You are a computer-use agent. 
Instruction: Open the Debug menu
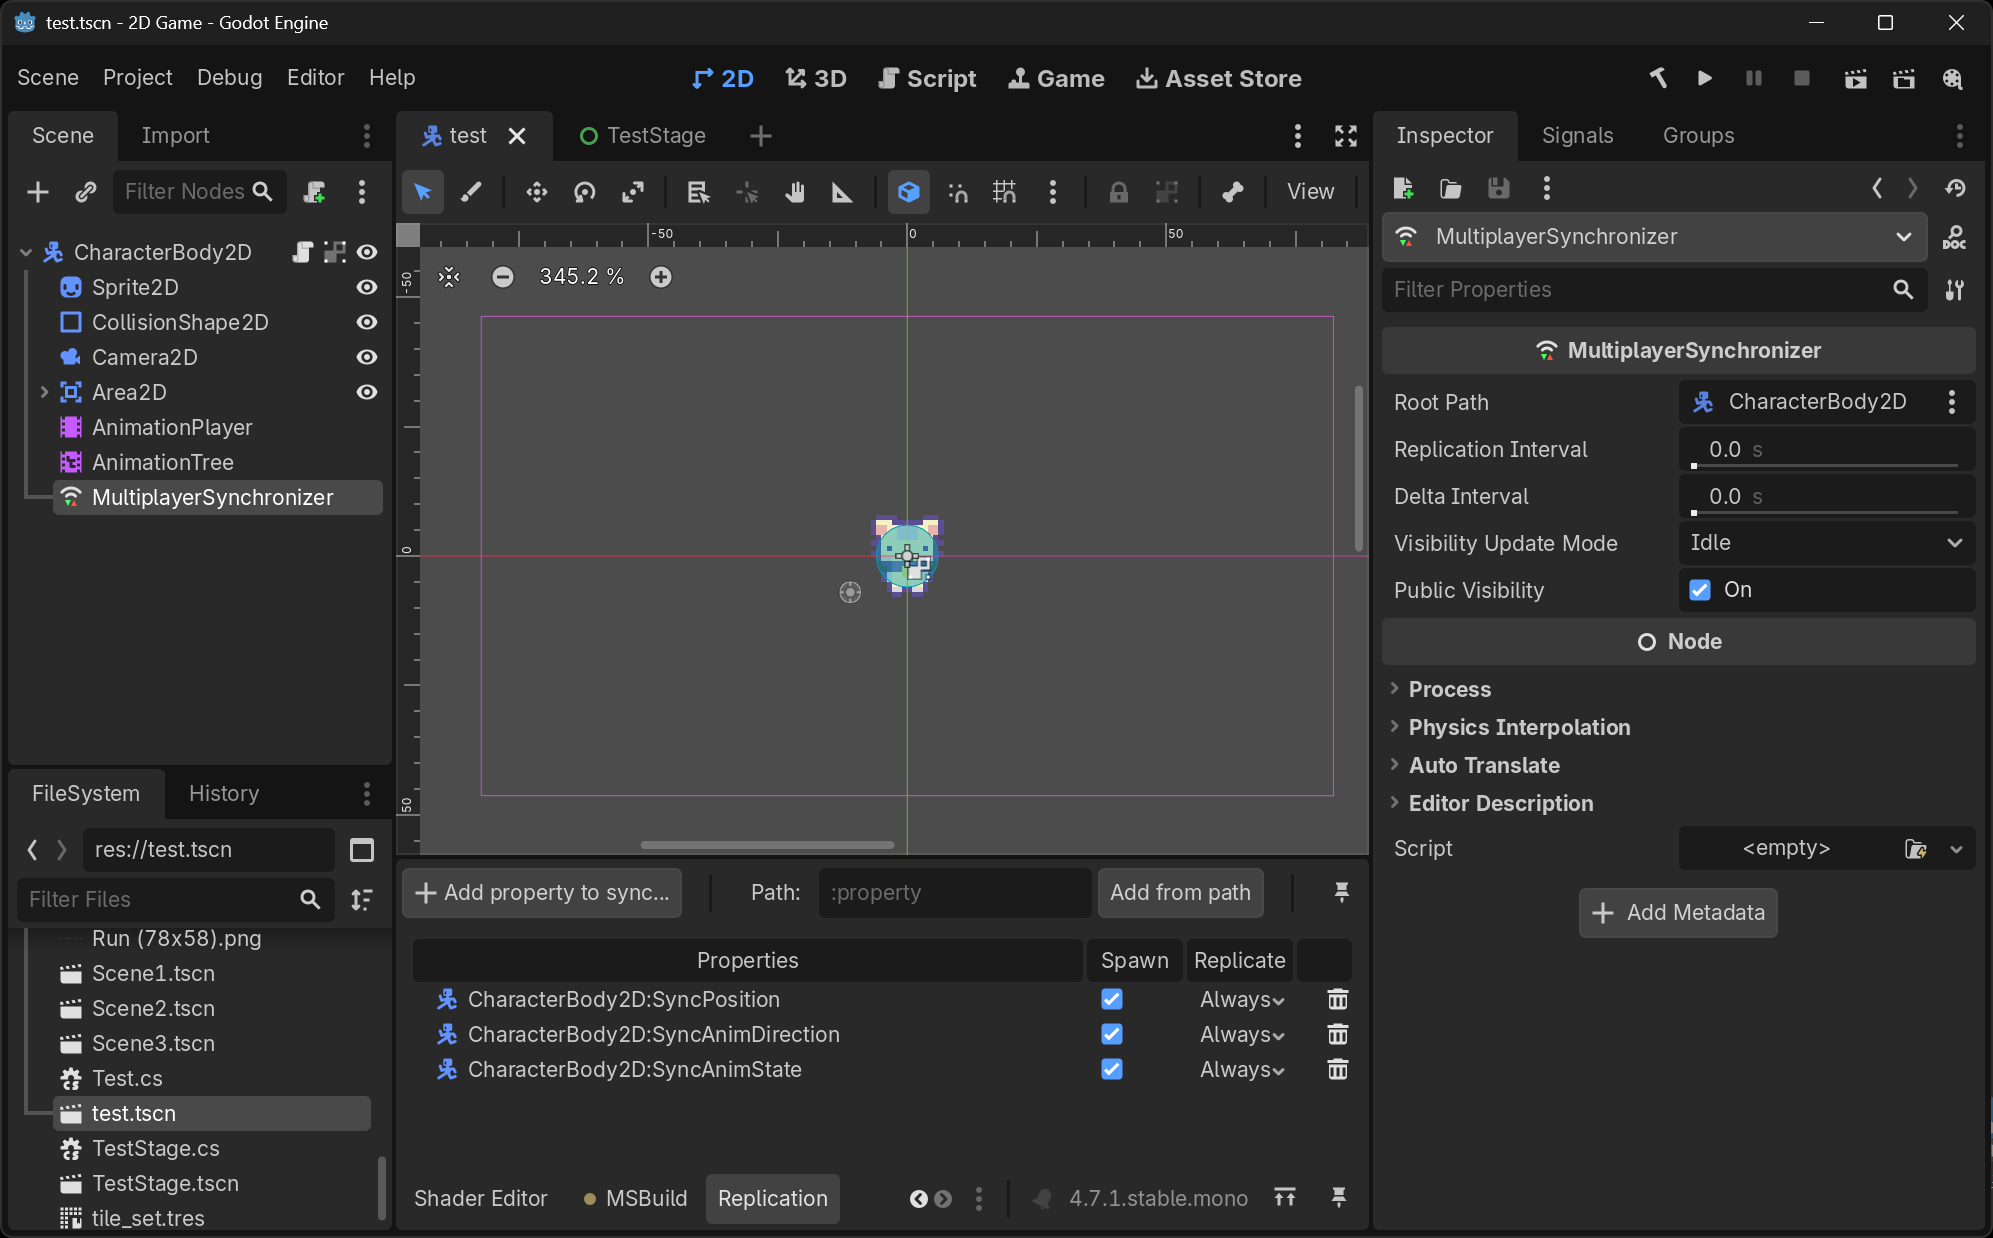pos(229,77)
